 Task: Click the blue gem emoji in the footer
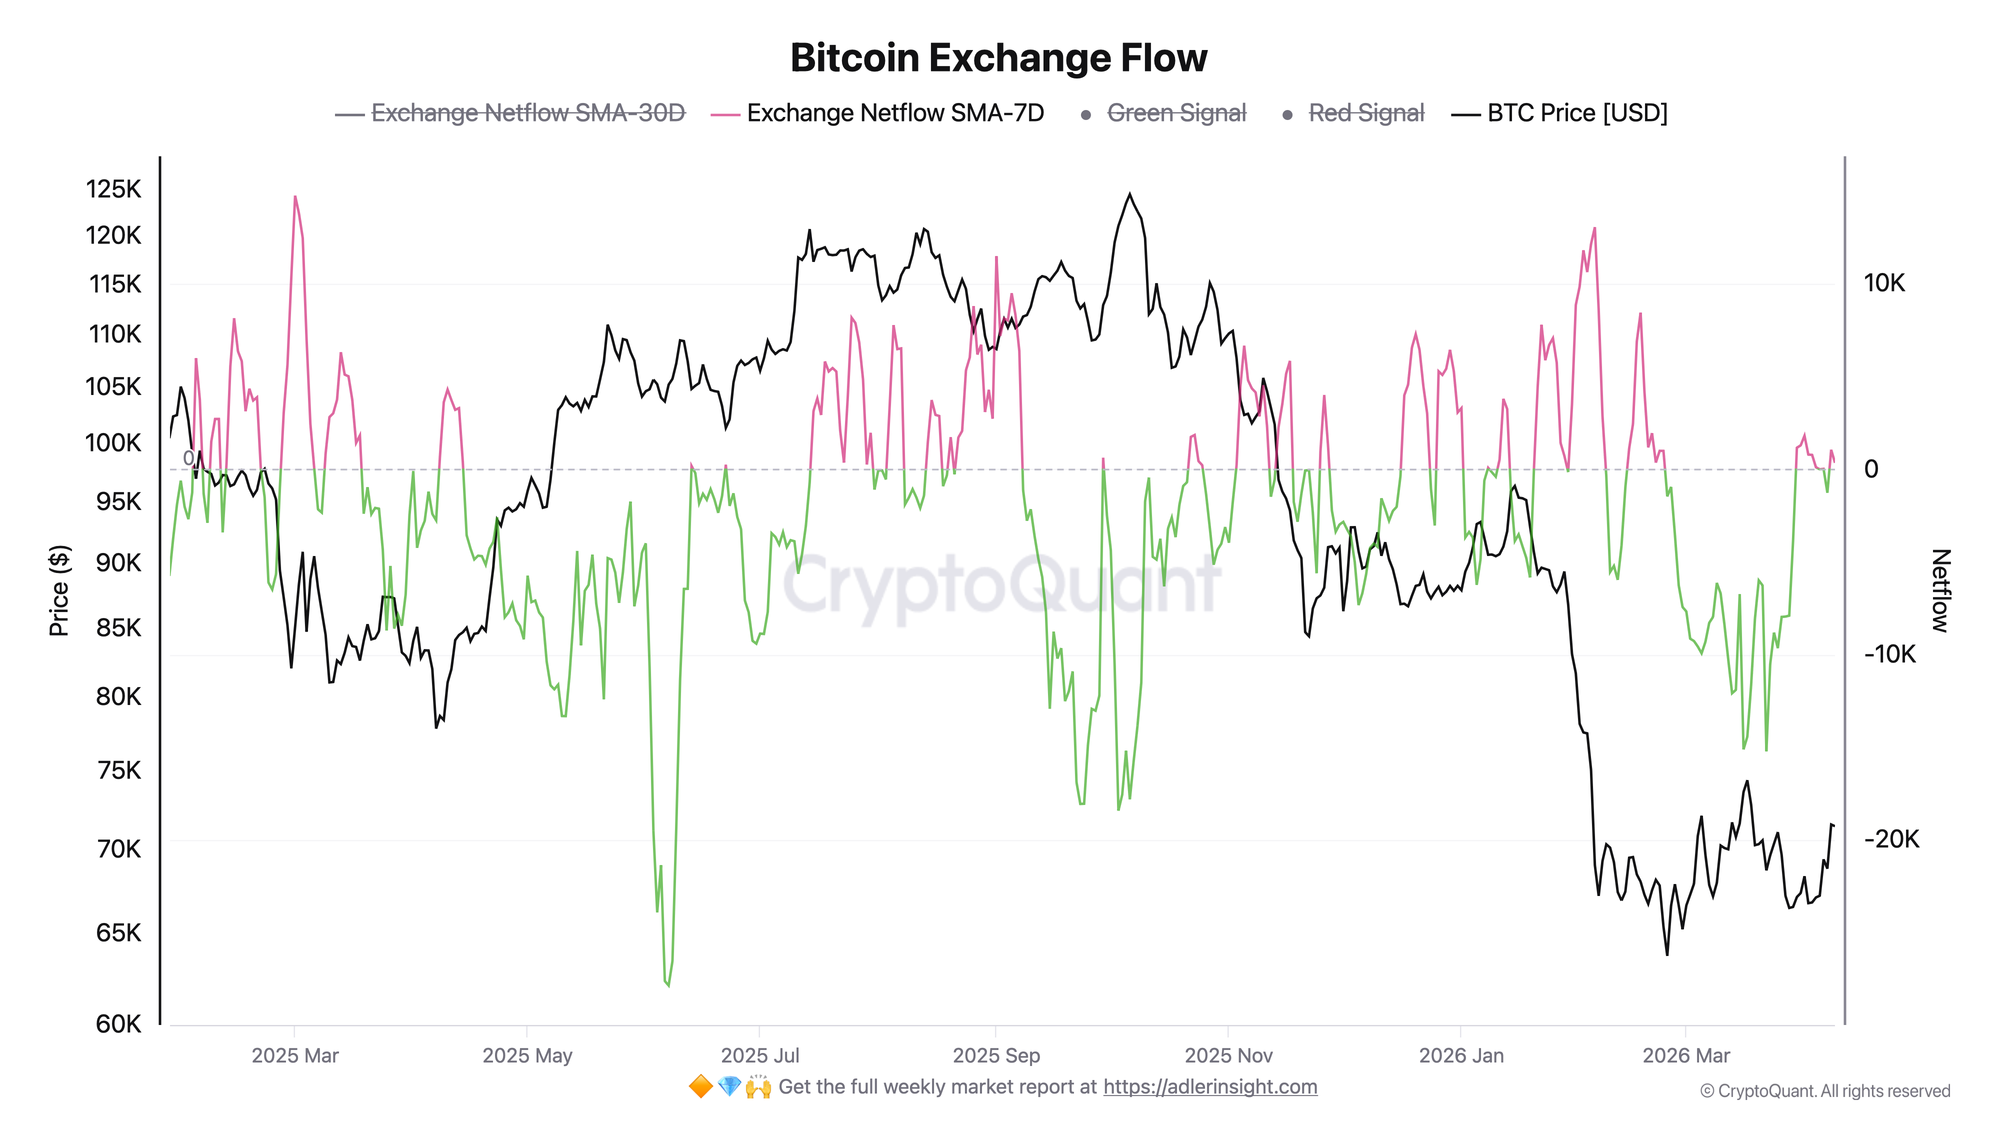pyautogui.click(x=730, y=1087)
